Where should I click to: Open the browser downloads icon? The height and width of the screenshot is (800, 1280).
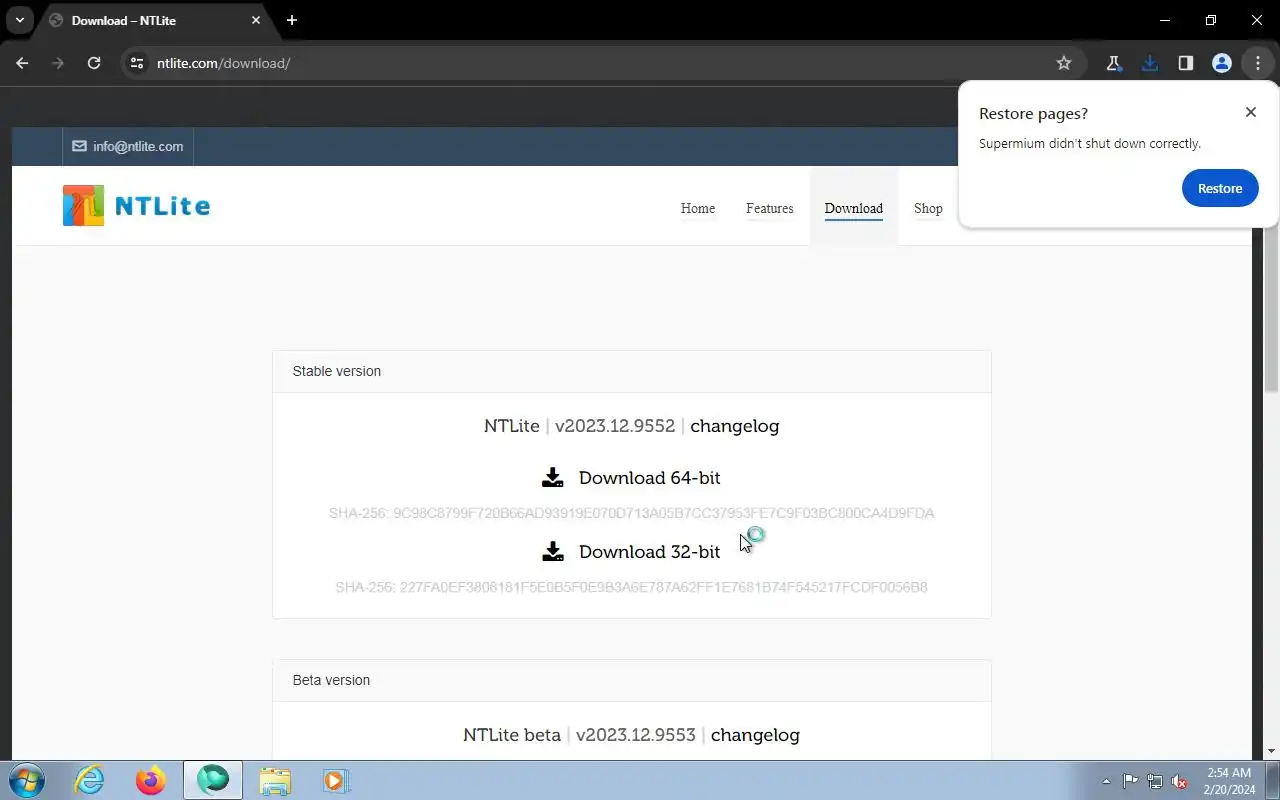tap(1150, 63)
